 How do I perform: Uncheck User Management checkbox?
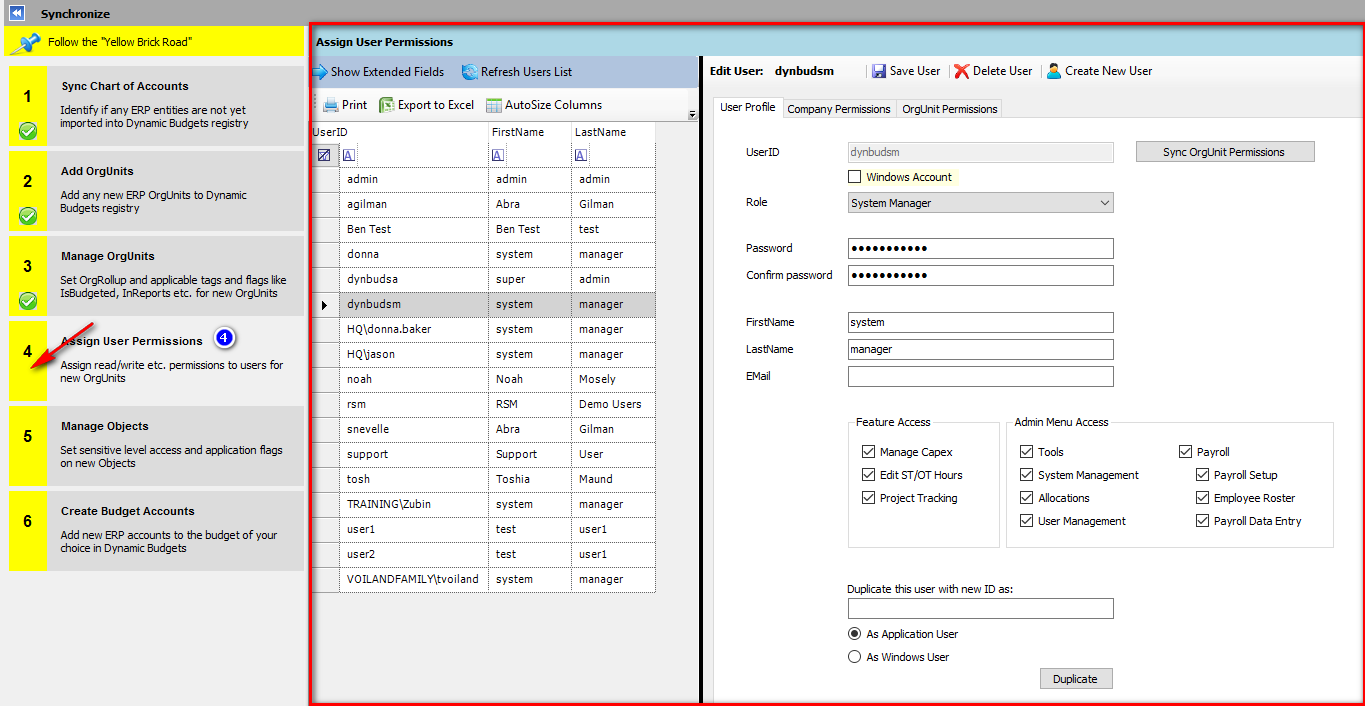pos(1026,521)
